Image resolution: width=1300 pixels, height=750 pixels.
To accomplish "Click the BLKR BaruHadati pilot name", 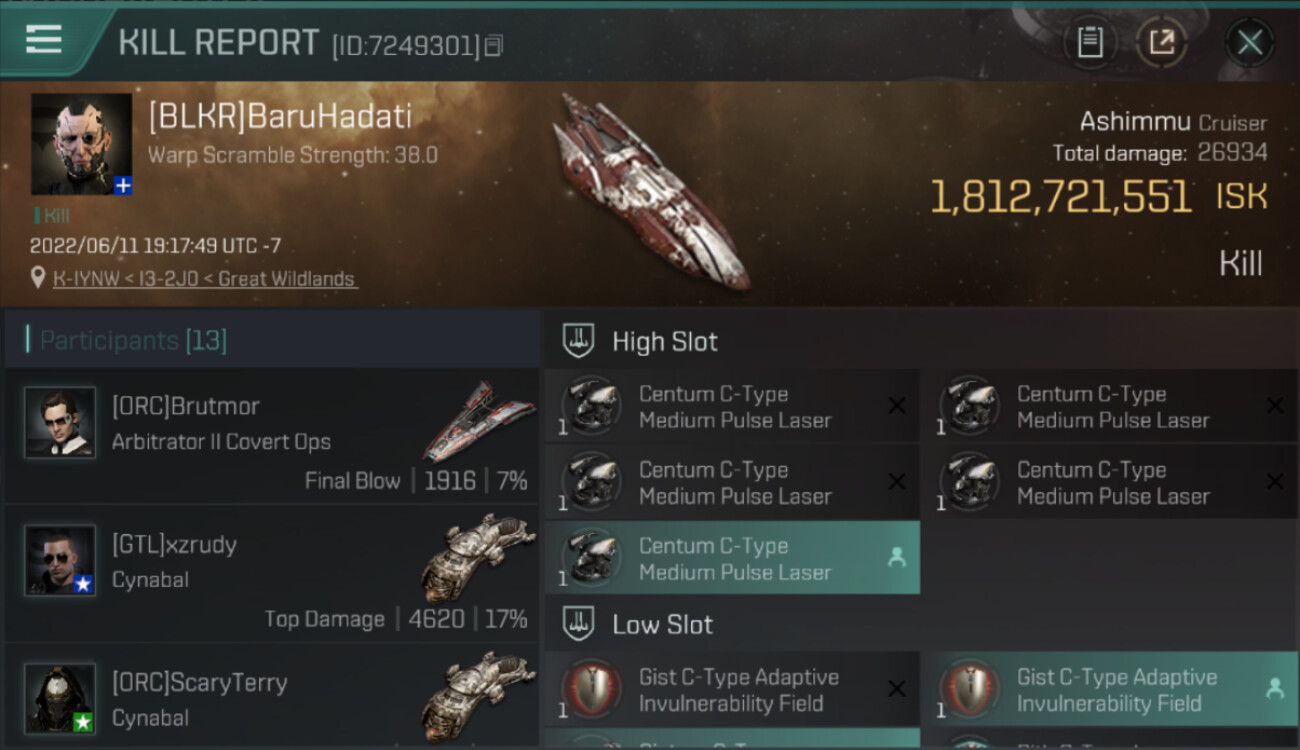I will [280, 117].
